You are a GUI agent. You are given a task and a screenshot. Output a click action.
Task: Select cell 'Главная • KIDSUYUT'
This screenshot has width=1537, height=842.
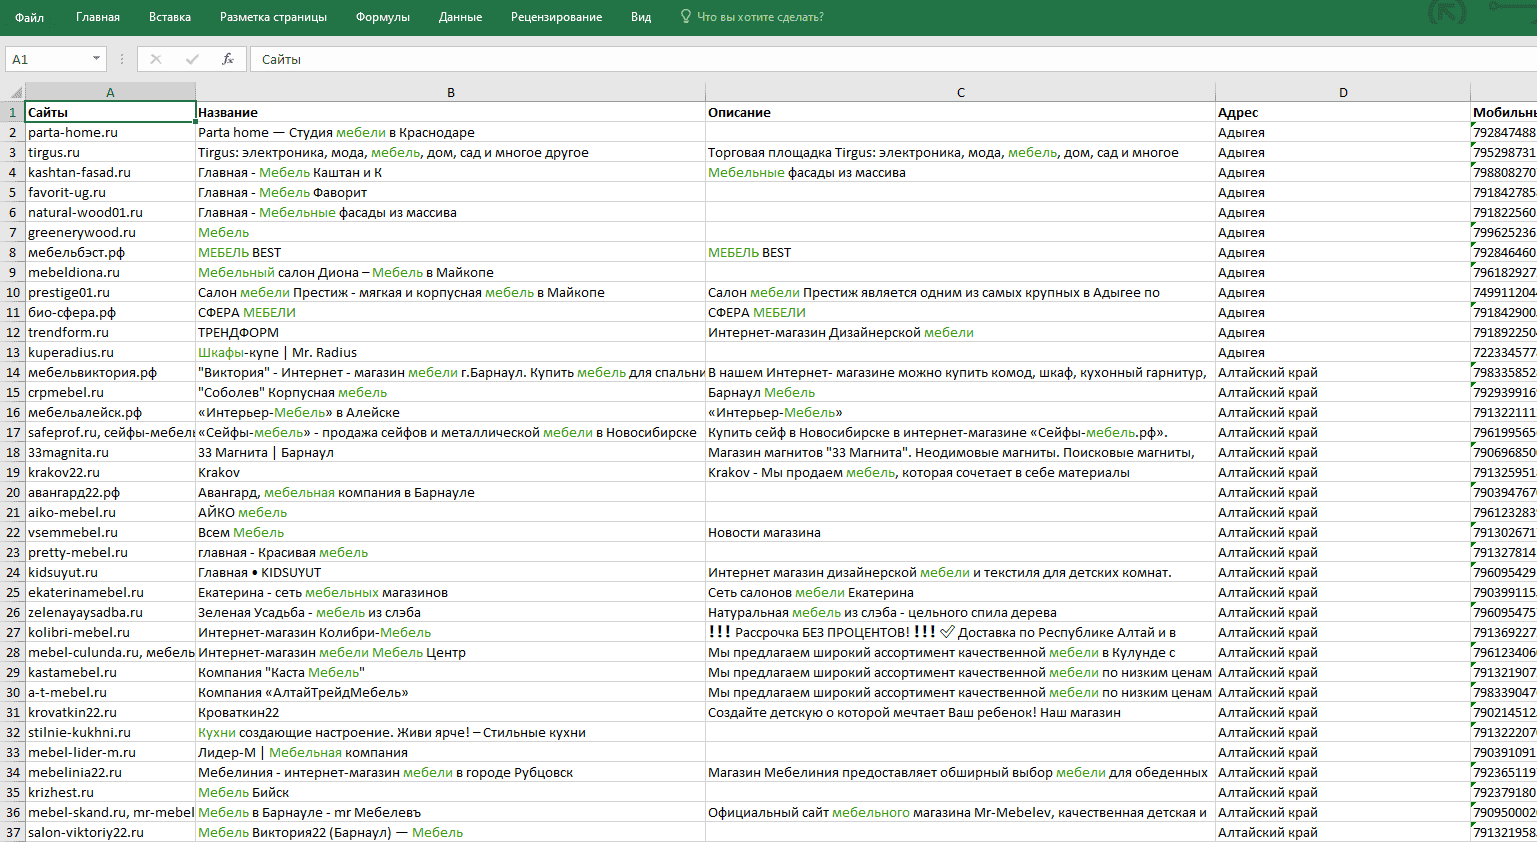[x=451, y=572]
